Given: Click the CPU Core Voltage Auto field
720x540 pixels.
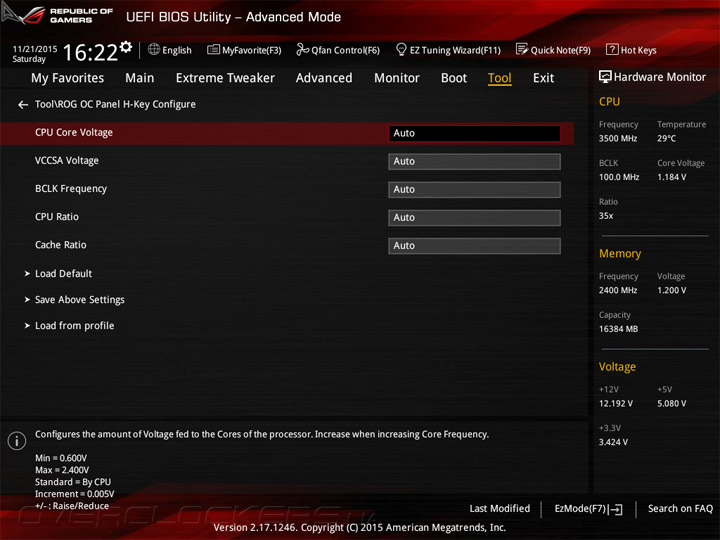Looking at the screenshot, I should click(474, 133).
